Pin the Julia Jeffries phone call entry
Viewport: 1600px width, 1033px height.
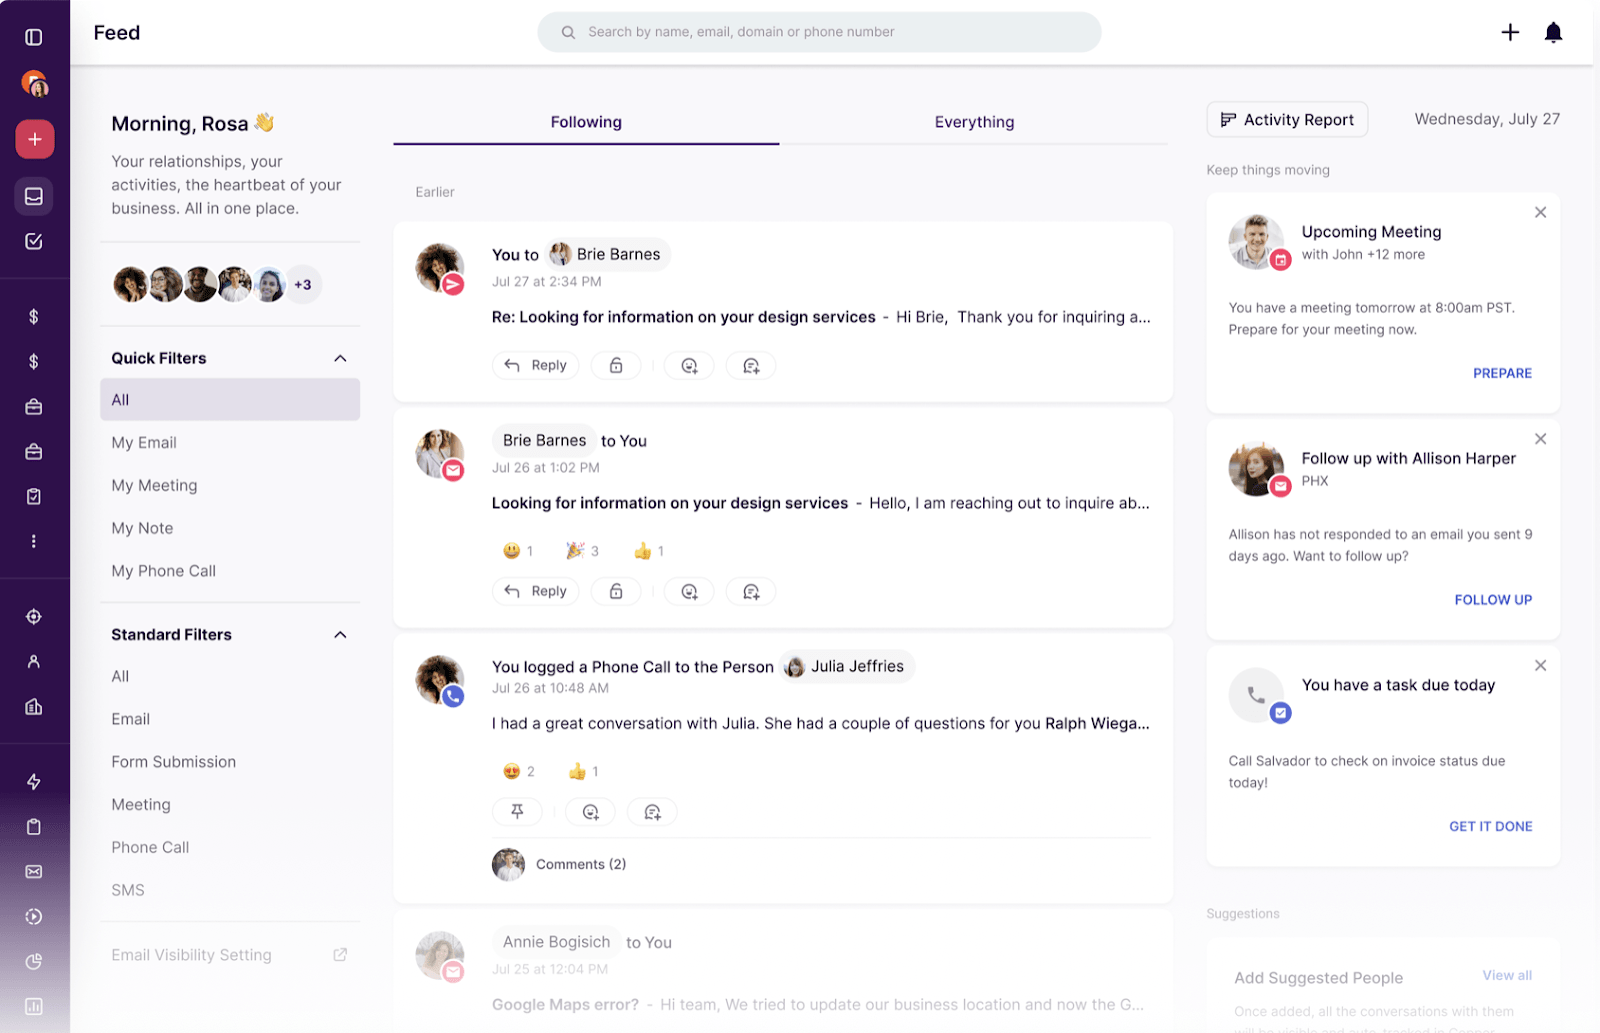(517, 812)
